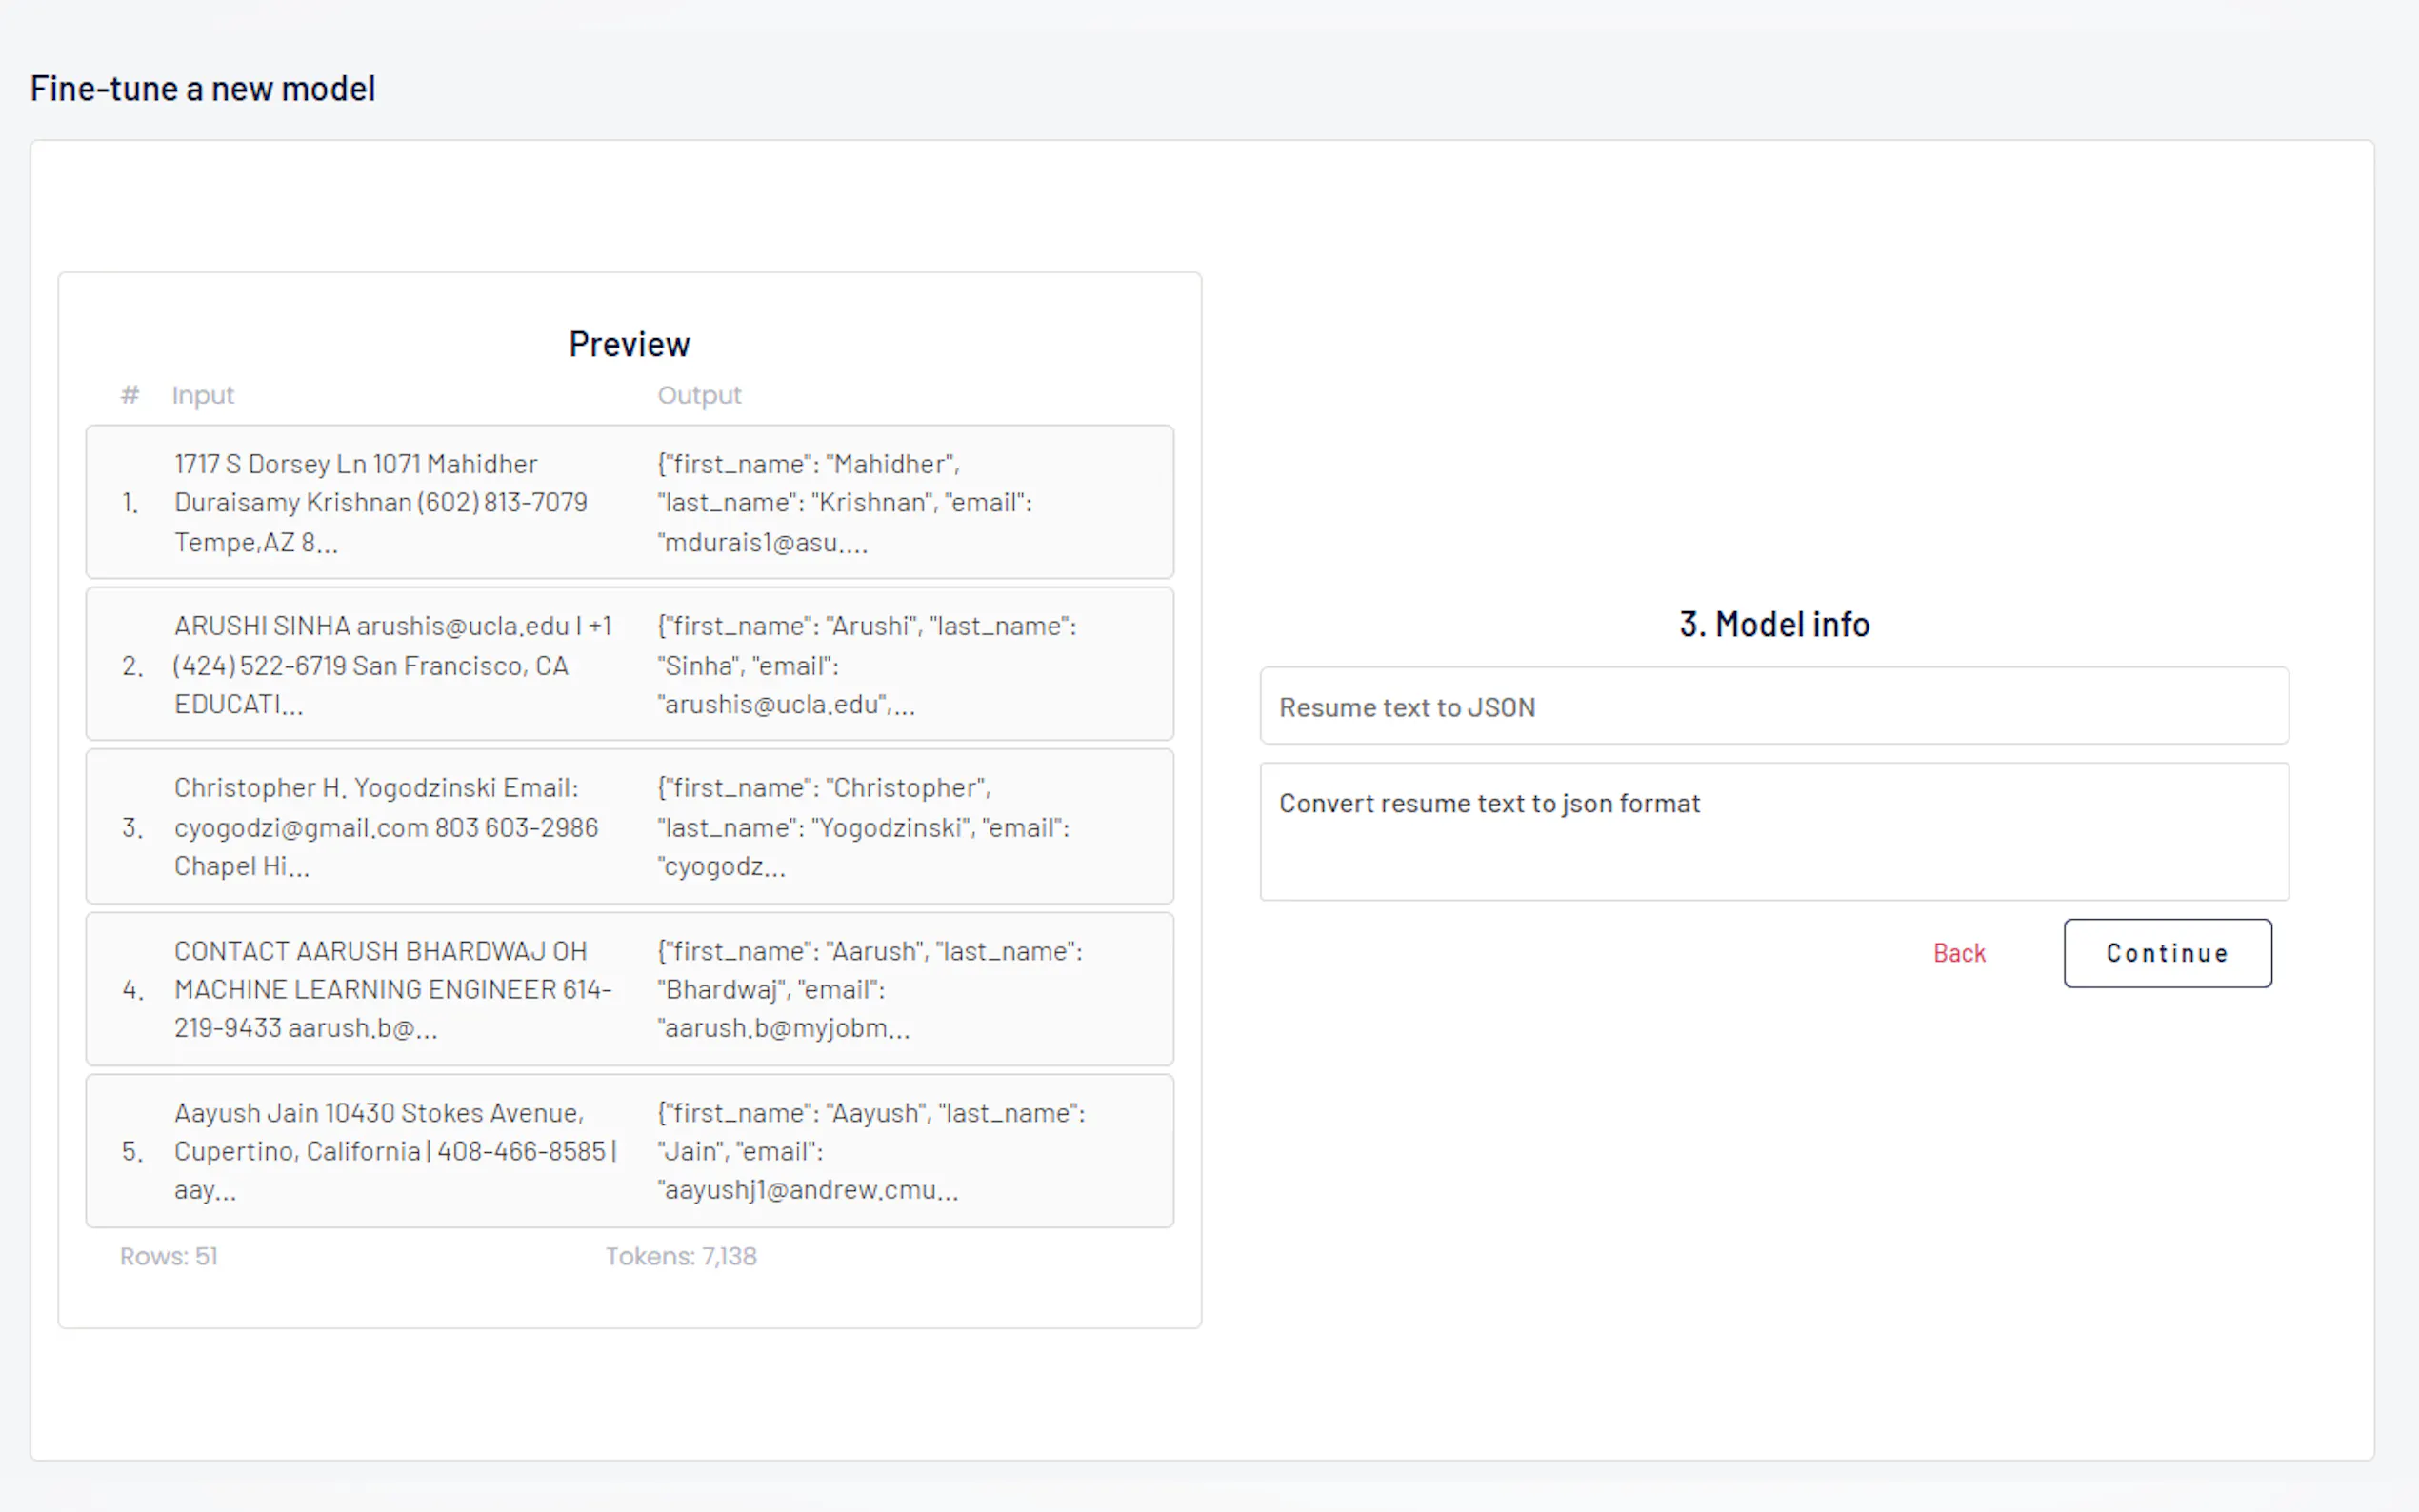Click the Christopher JSON output cell

(x=862, y=827)
